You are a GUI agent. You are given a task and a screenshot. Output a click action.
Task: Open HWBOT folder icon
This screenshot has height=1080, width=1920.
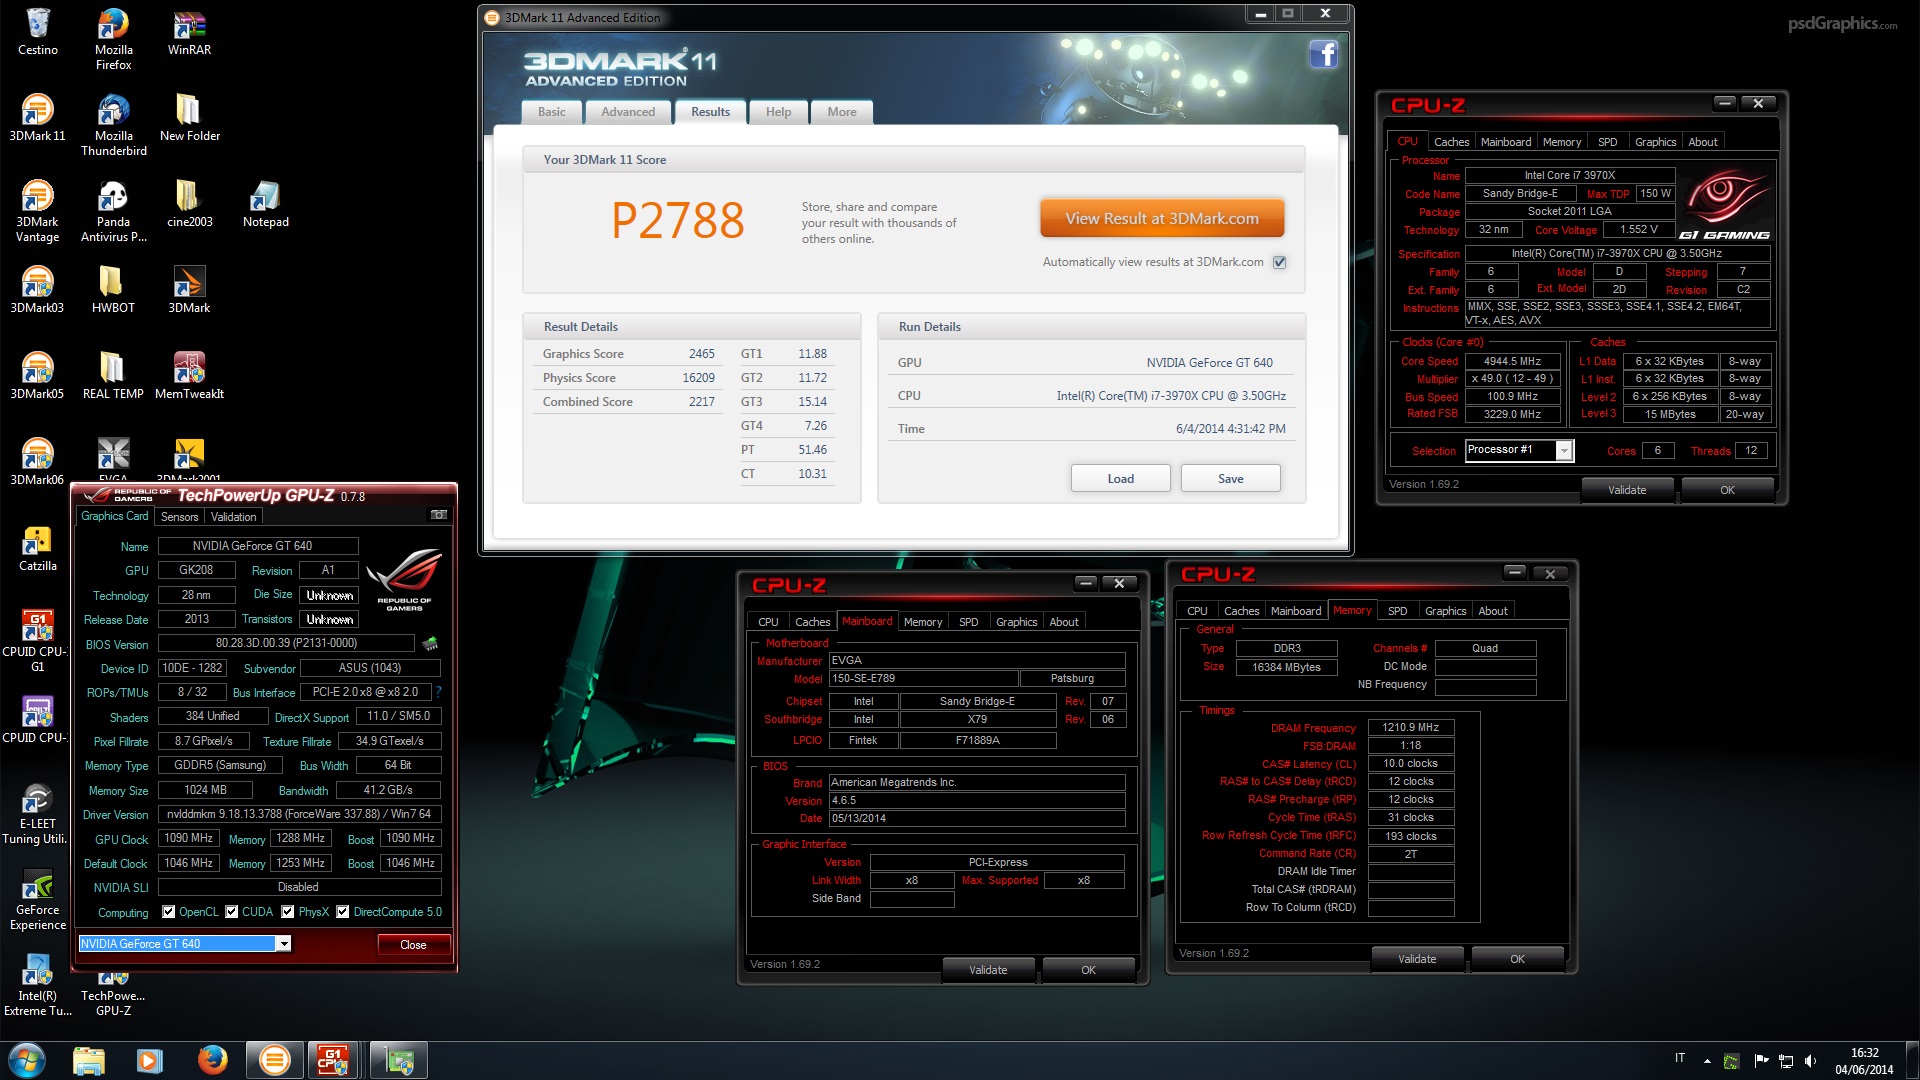click(x=113, y=290)
